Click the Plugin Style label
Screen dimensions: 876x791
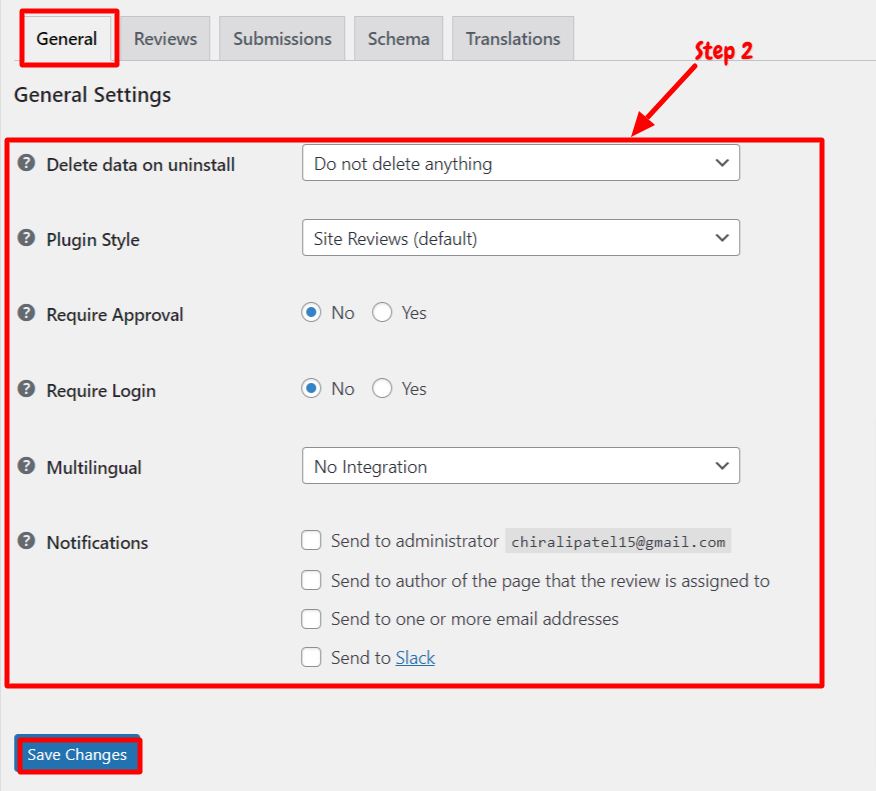(x=93, y=240)
